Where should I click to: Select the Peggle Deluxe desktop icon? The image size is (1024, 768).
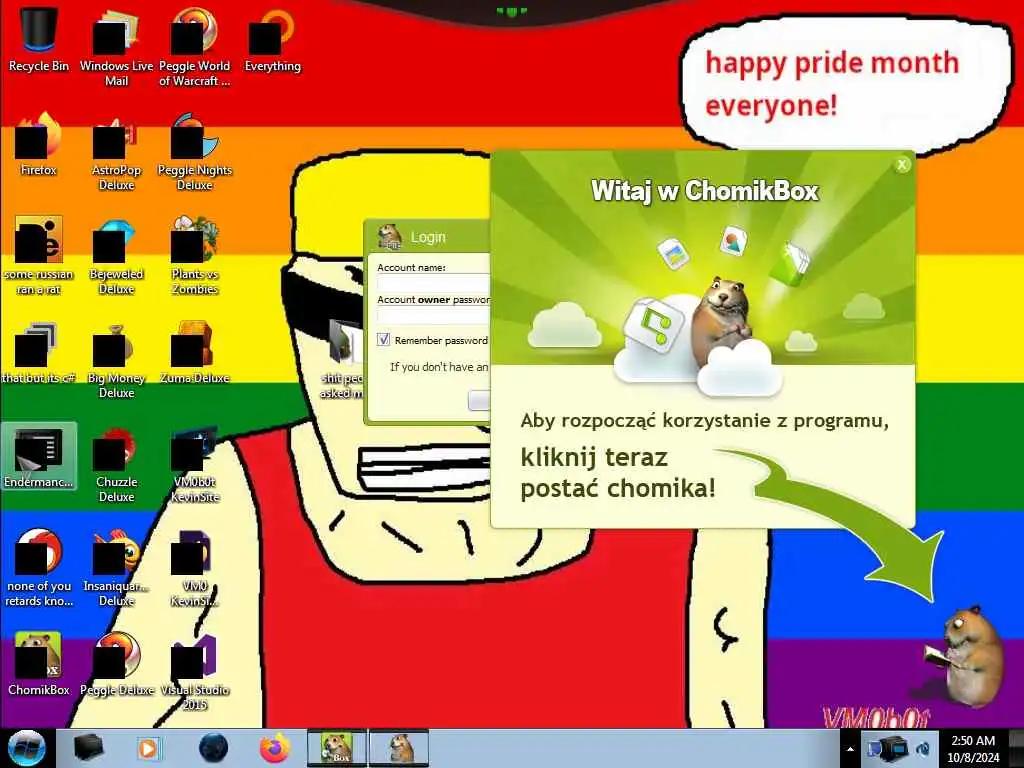tap(116, 664)
